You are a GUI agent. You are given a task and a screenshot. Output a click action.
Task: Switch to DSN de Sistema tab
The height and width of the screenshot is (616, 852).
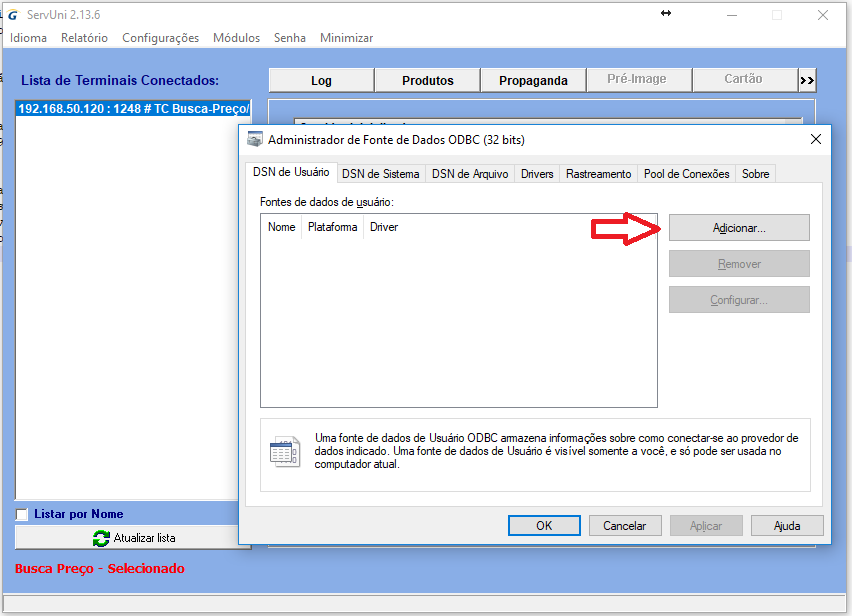[x=380, y=174]
